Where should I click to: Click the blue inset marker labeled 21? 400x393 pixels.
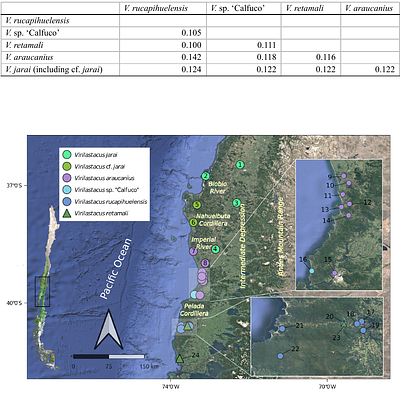[282, 329]
